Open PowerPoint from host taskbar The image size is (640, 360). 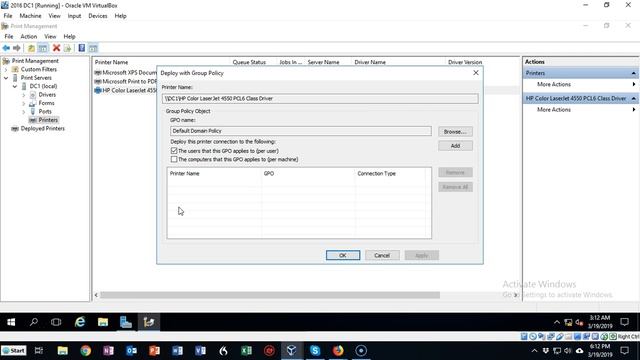click(x=154, y=351)
